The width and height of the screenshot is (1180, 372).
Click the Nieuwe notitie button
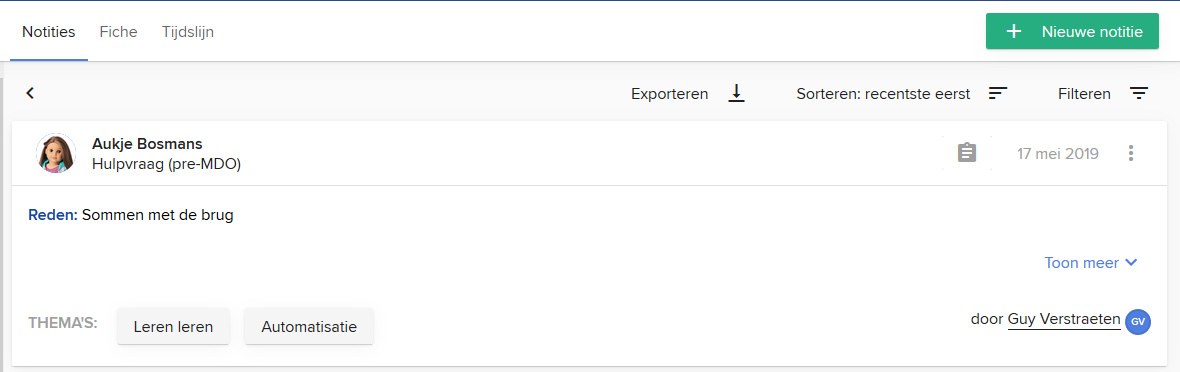tap(1072, 32)
